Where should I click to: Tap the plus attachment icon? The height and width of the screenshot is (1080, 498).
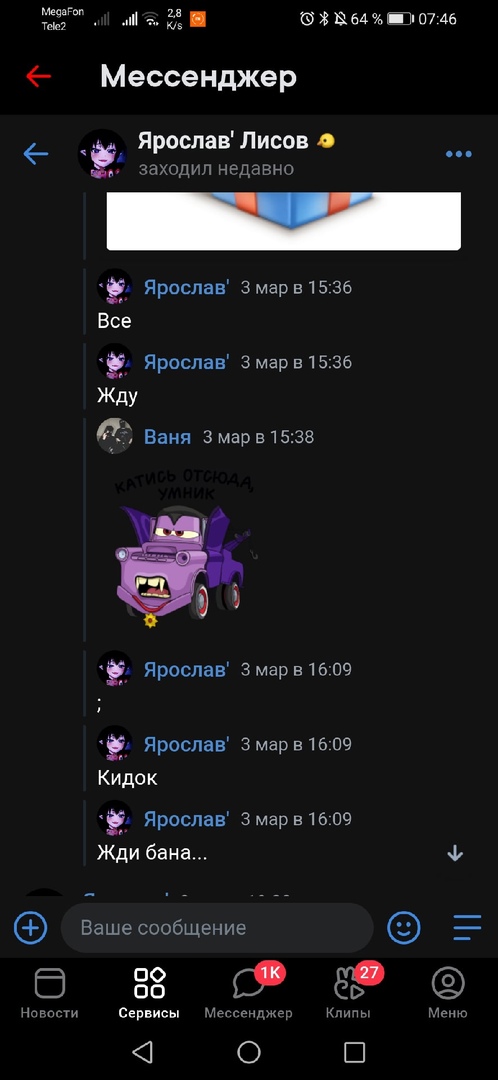pyautogui.click(x=31, y=928)
